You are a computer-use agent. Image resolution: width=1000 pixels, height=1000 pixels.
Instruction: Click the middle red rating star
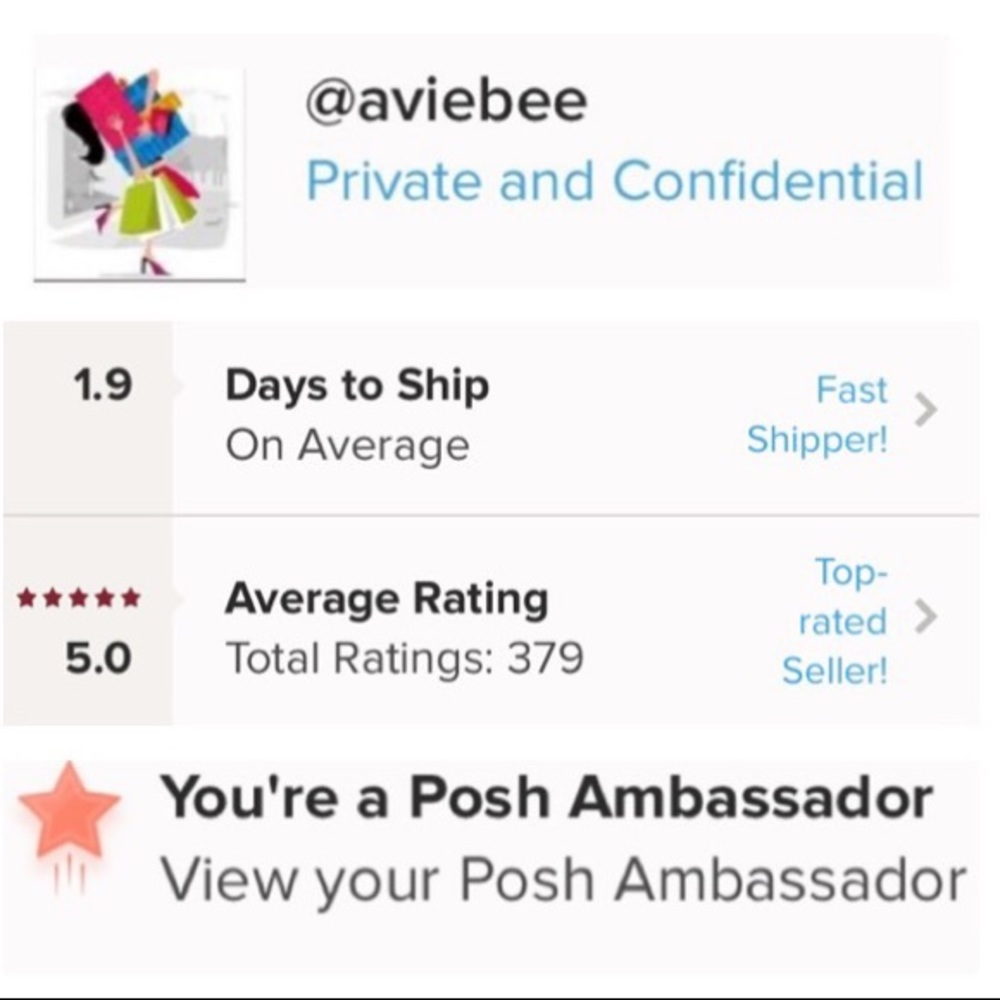[78, 599]
